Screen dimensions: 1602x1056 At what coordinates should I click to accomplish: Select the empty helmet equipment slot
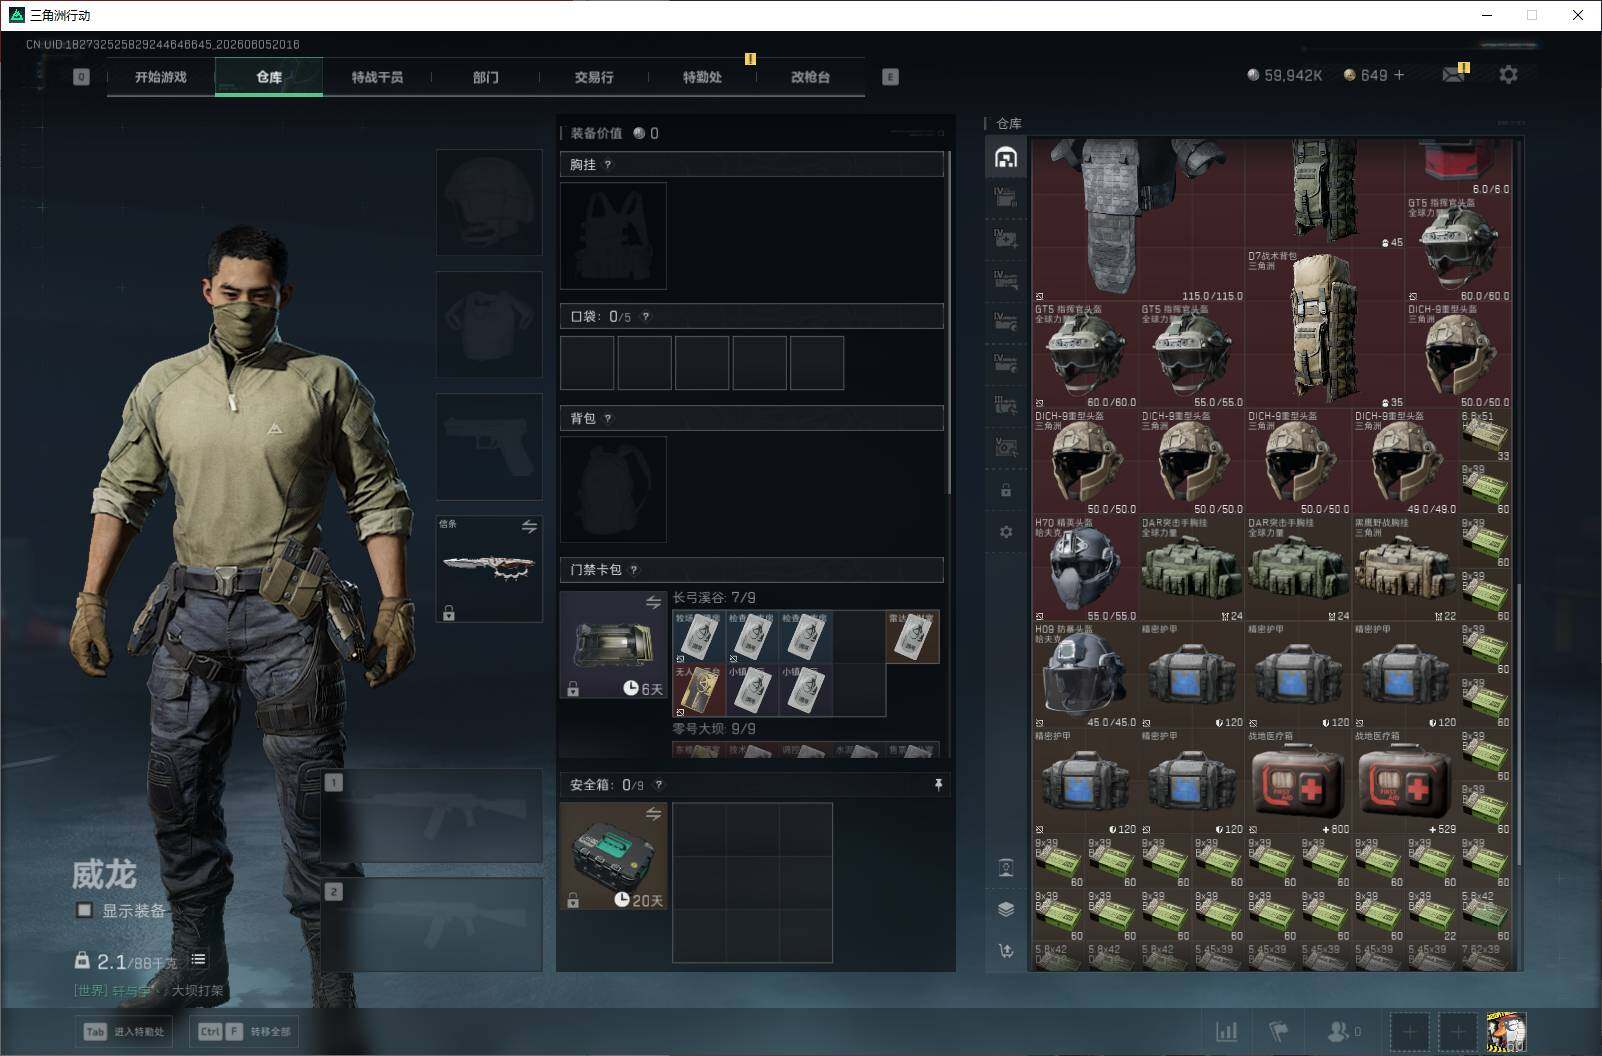point(489,202)
